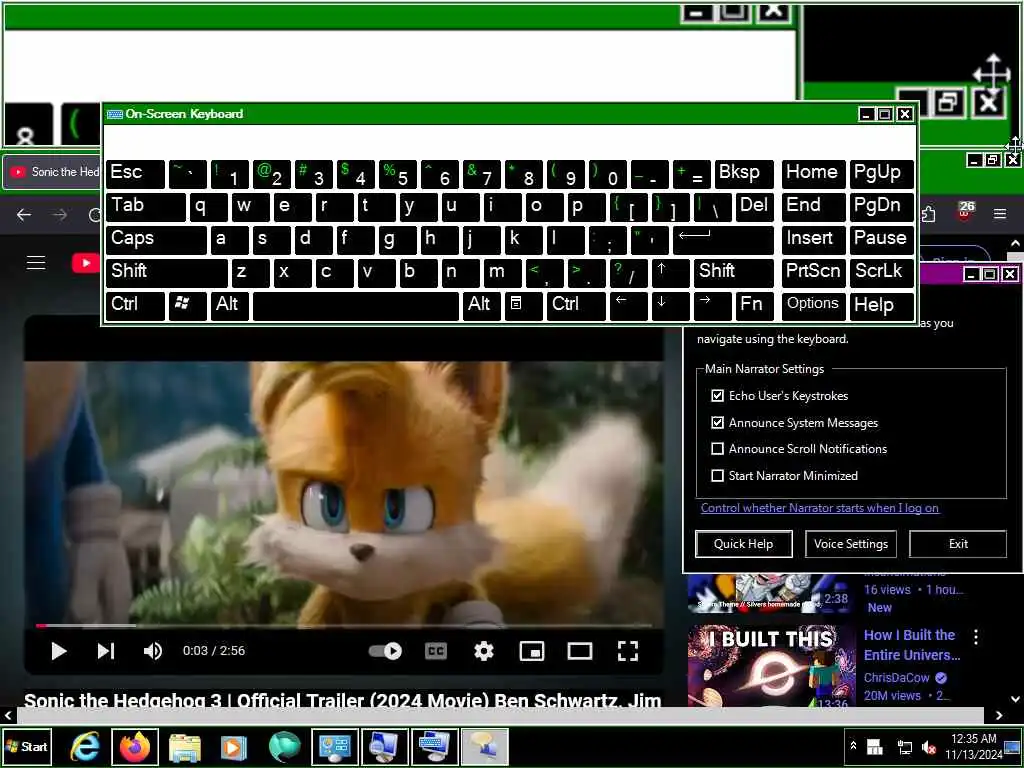Viewport: 1024px width, 768px height.
Task: Click the return arrow key on keyboard
Action: tap(723, 240)
